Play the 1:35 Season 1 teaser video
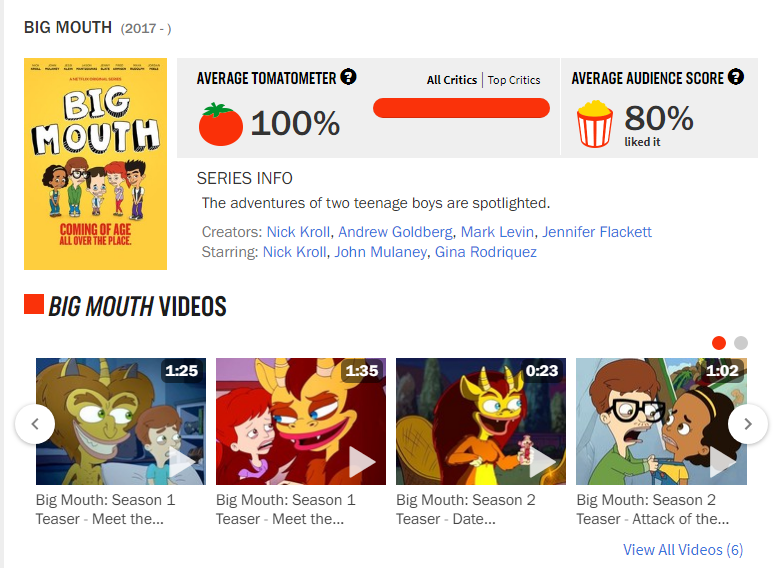Viewport: 778px width, 568px height. coord(301,421)
